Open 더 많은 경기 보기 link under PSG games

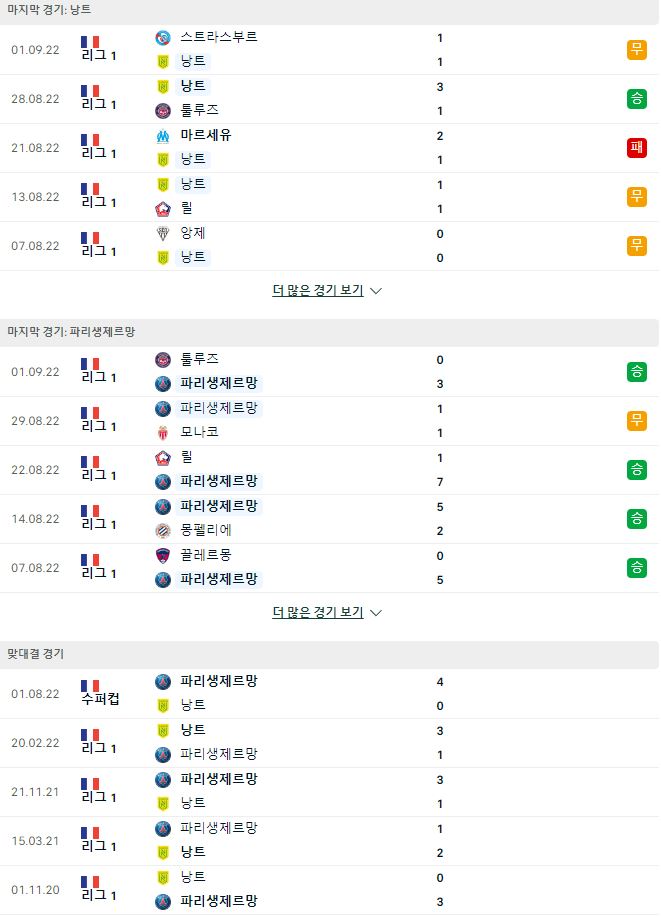pyautogui.click(x=318, y=612)
